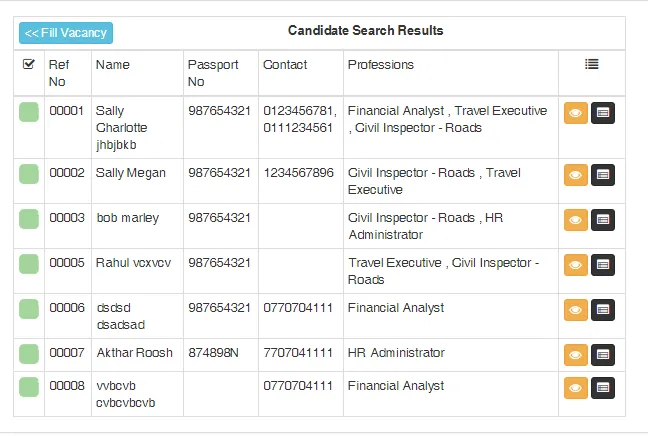Open the black details icon for Sally Megan
648x437 pixels.
[603, 175]
